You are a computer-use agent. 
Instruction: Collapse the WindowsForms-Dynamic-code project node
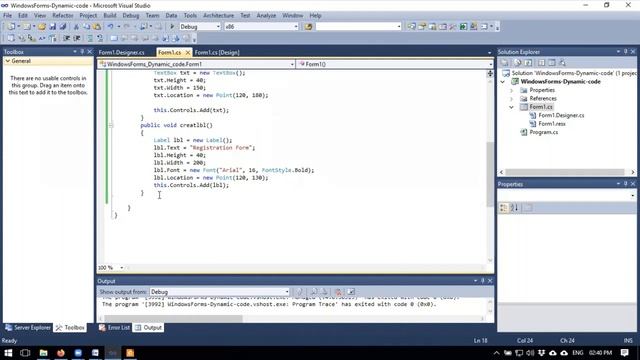503,82
